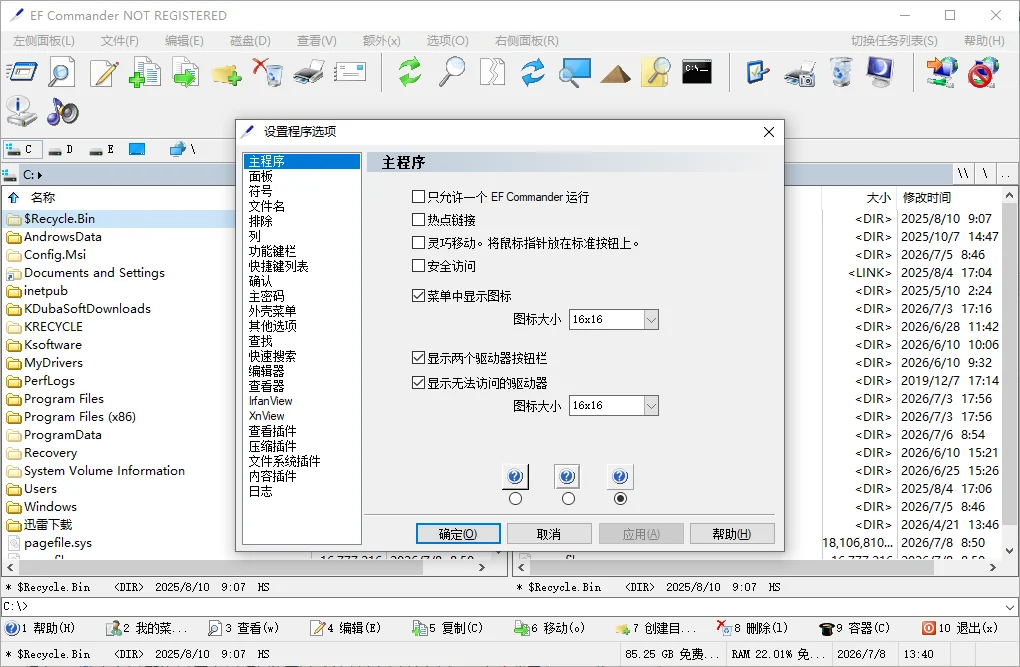Click the new folder icon with plus

coord(226,74)
